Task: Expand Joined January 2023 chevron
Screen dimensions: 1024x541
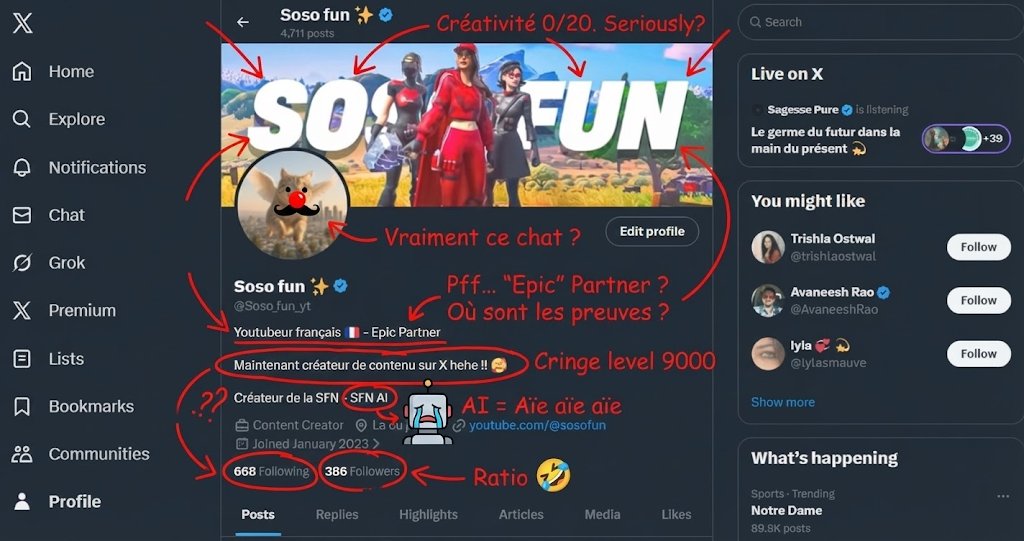Action: 376,443
